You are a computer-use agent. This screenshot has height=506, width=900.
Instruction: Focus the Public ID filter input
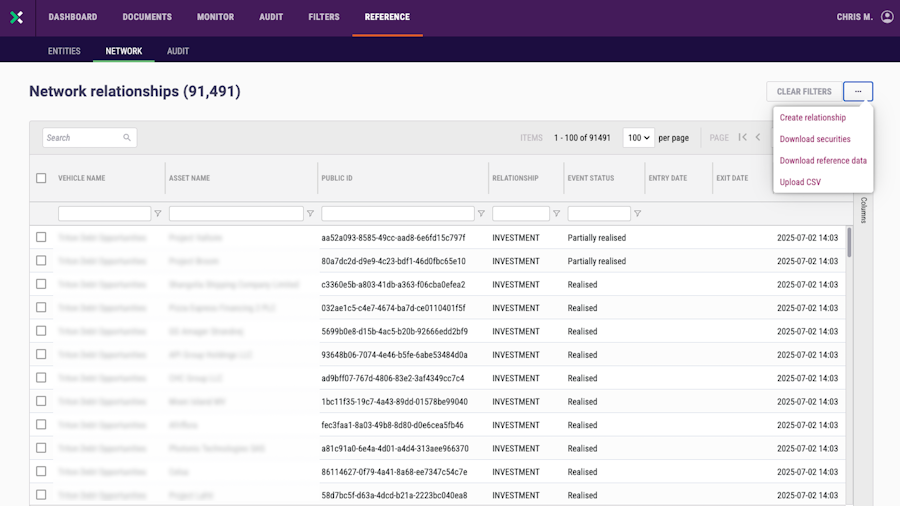tap(398, 213)
